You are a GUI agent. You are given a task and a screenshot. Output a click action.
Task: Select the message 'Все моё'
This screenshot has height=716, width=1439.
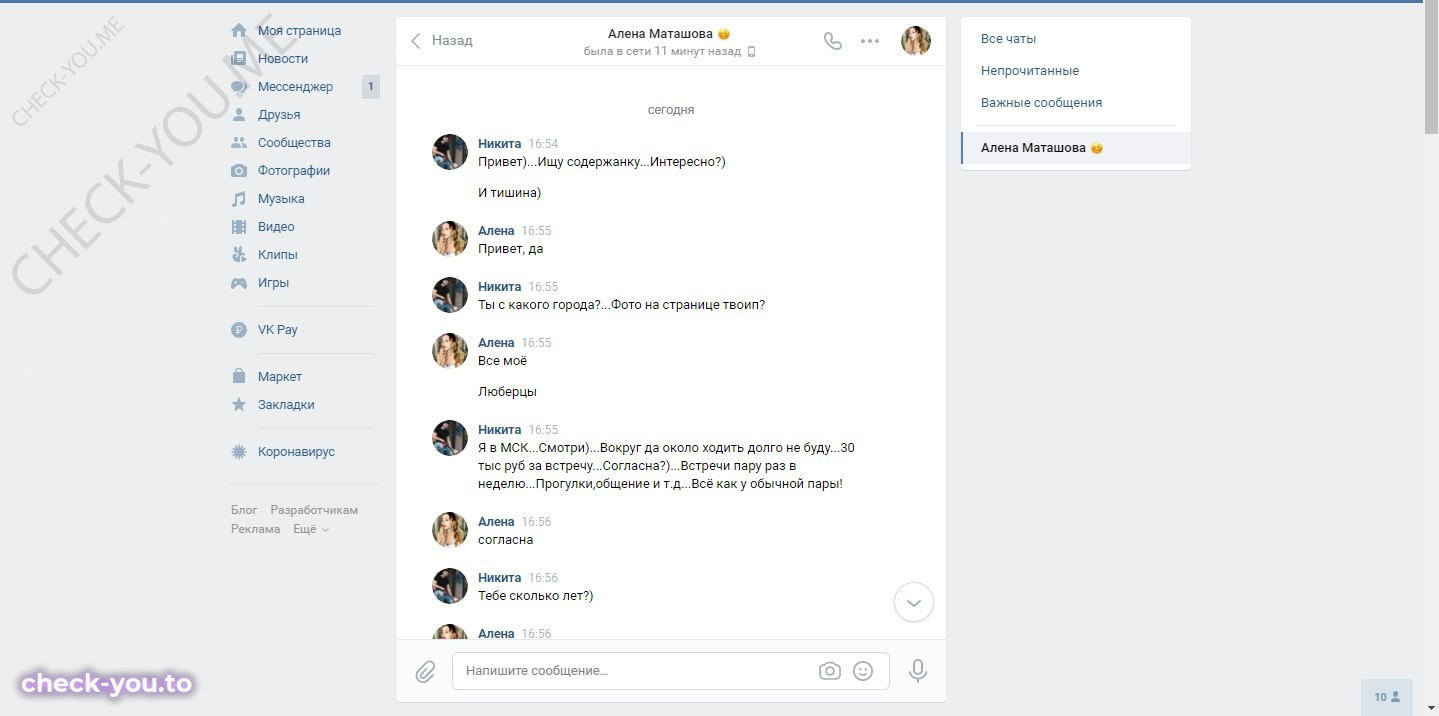point(502,361)
